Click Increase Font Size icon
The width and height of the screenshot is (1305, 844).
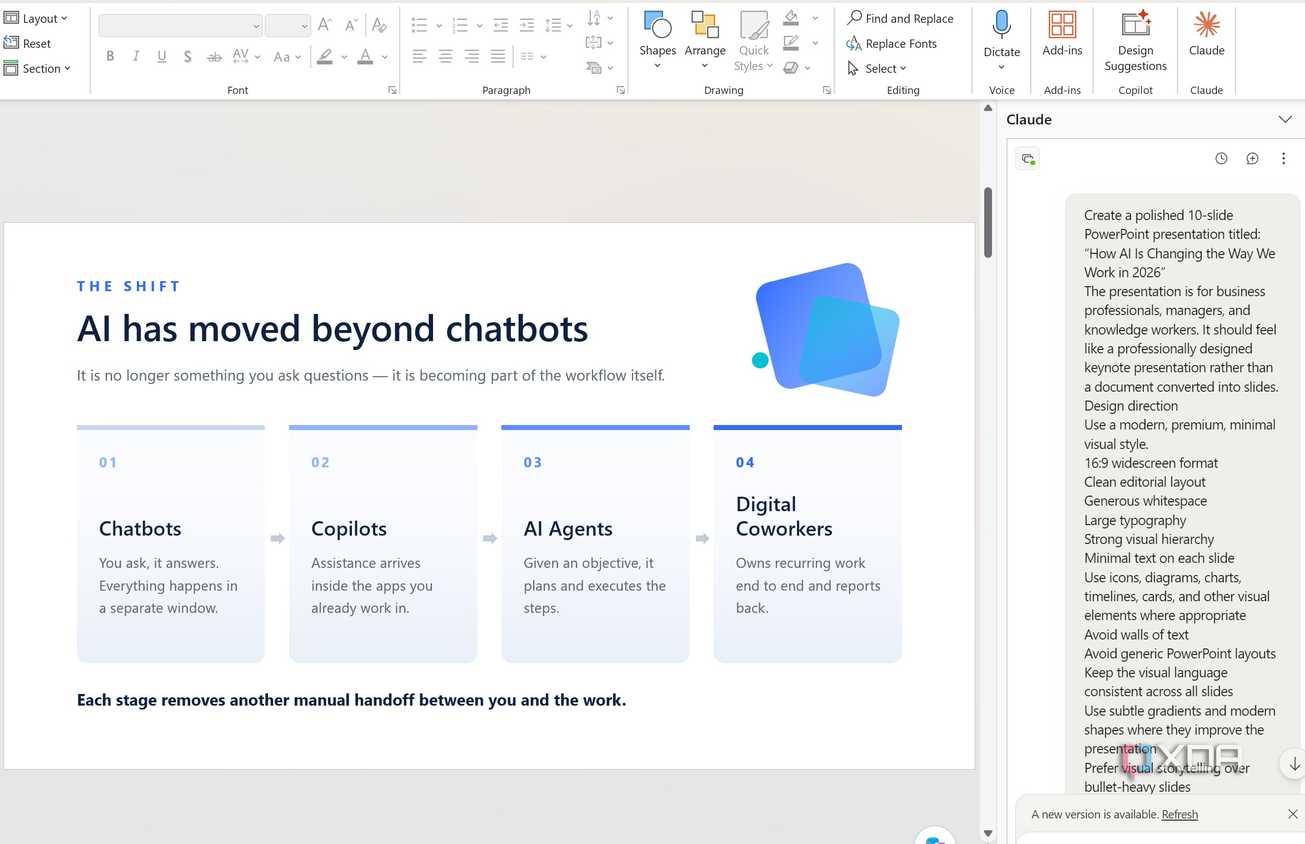click(325, 25)
